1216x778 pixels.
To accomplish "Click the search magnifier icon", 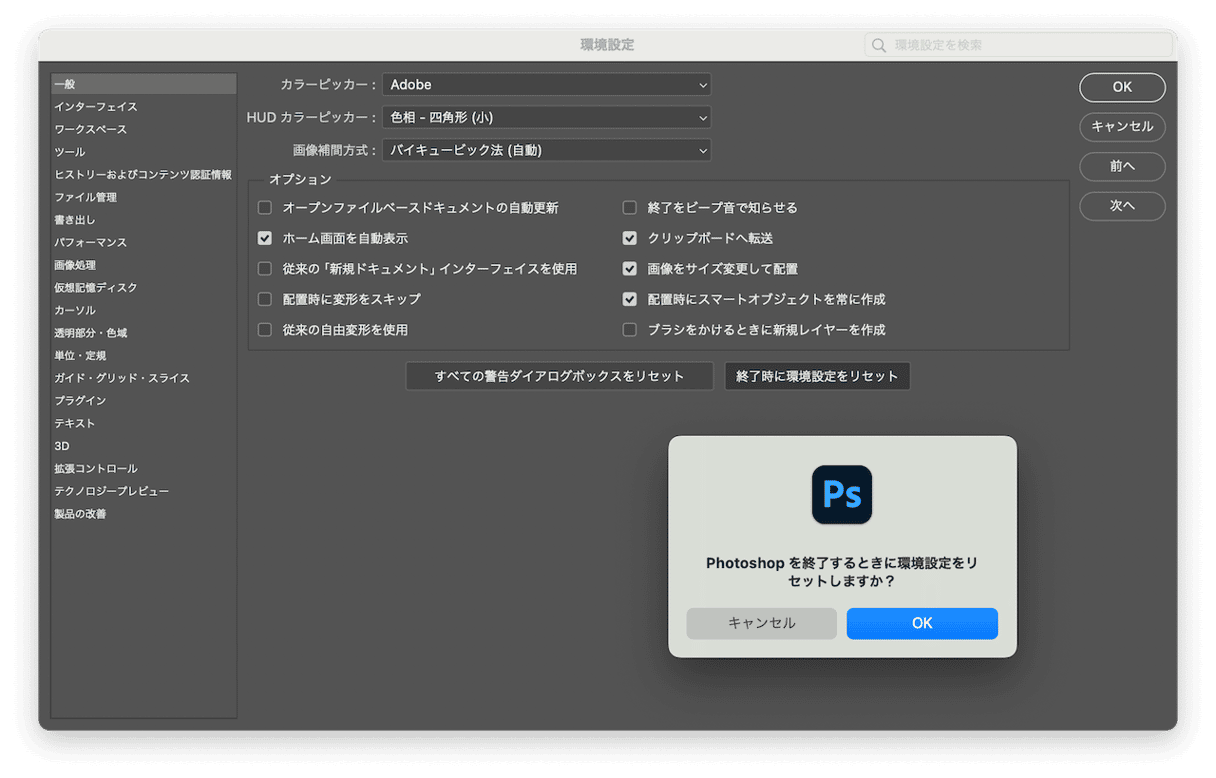I will point(879,45).
